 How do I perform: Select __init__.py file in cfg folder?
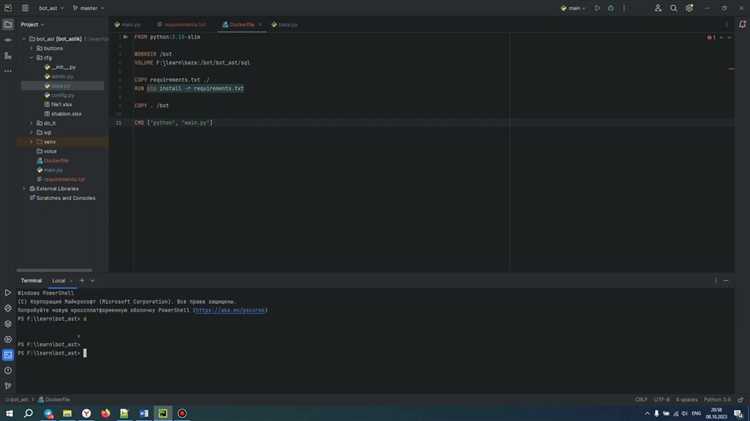[x=60, y=67]
